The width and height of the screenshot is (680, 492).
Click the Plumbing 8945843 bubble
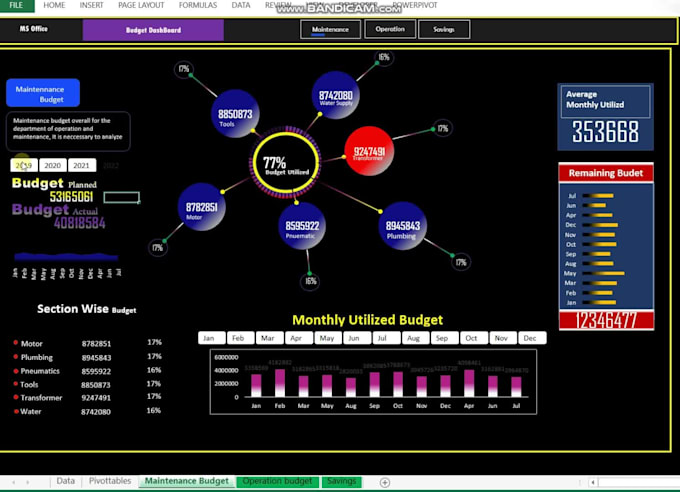(x=403, y=226)
